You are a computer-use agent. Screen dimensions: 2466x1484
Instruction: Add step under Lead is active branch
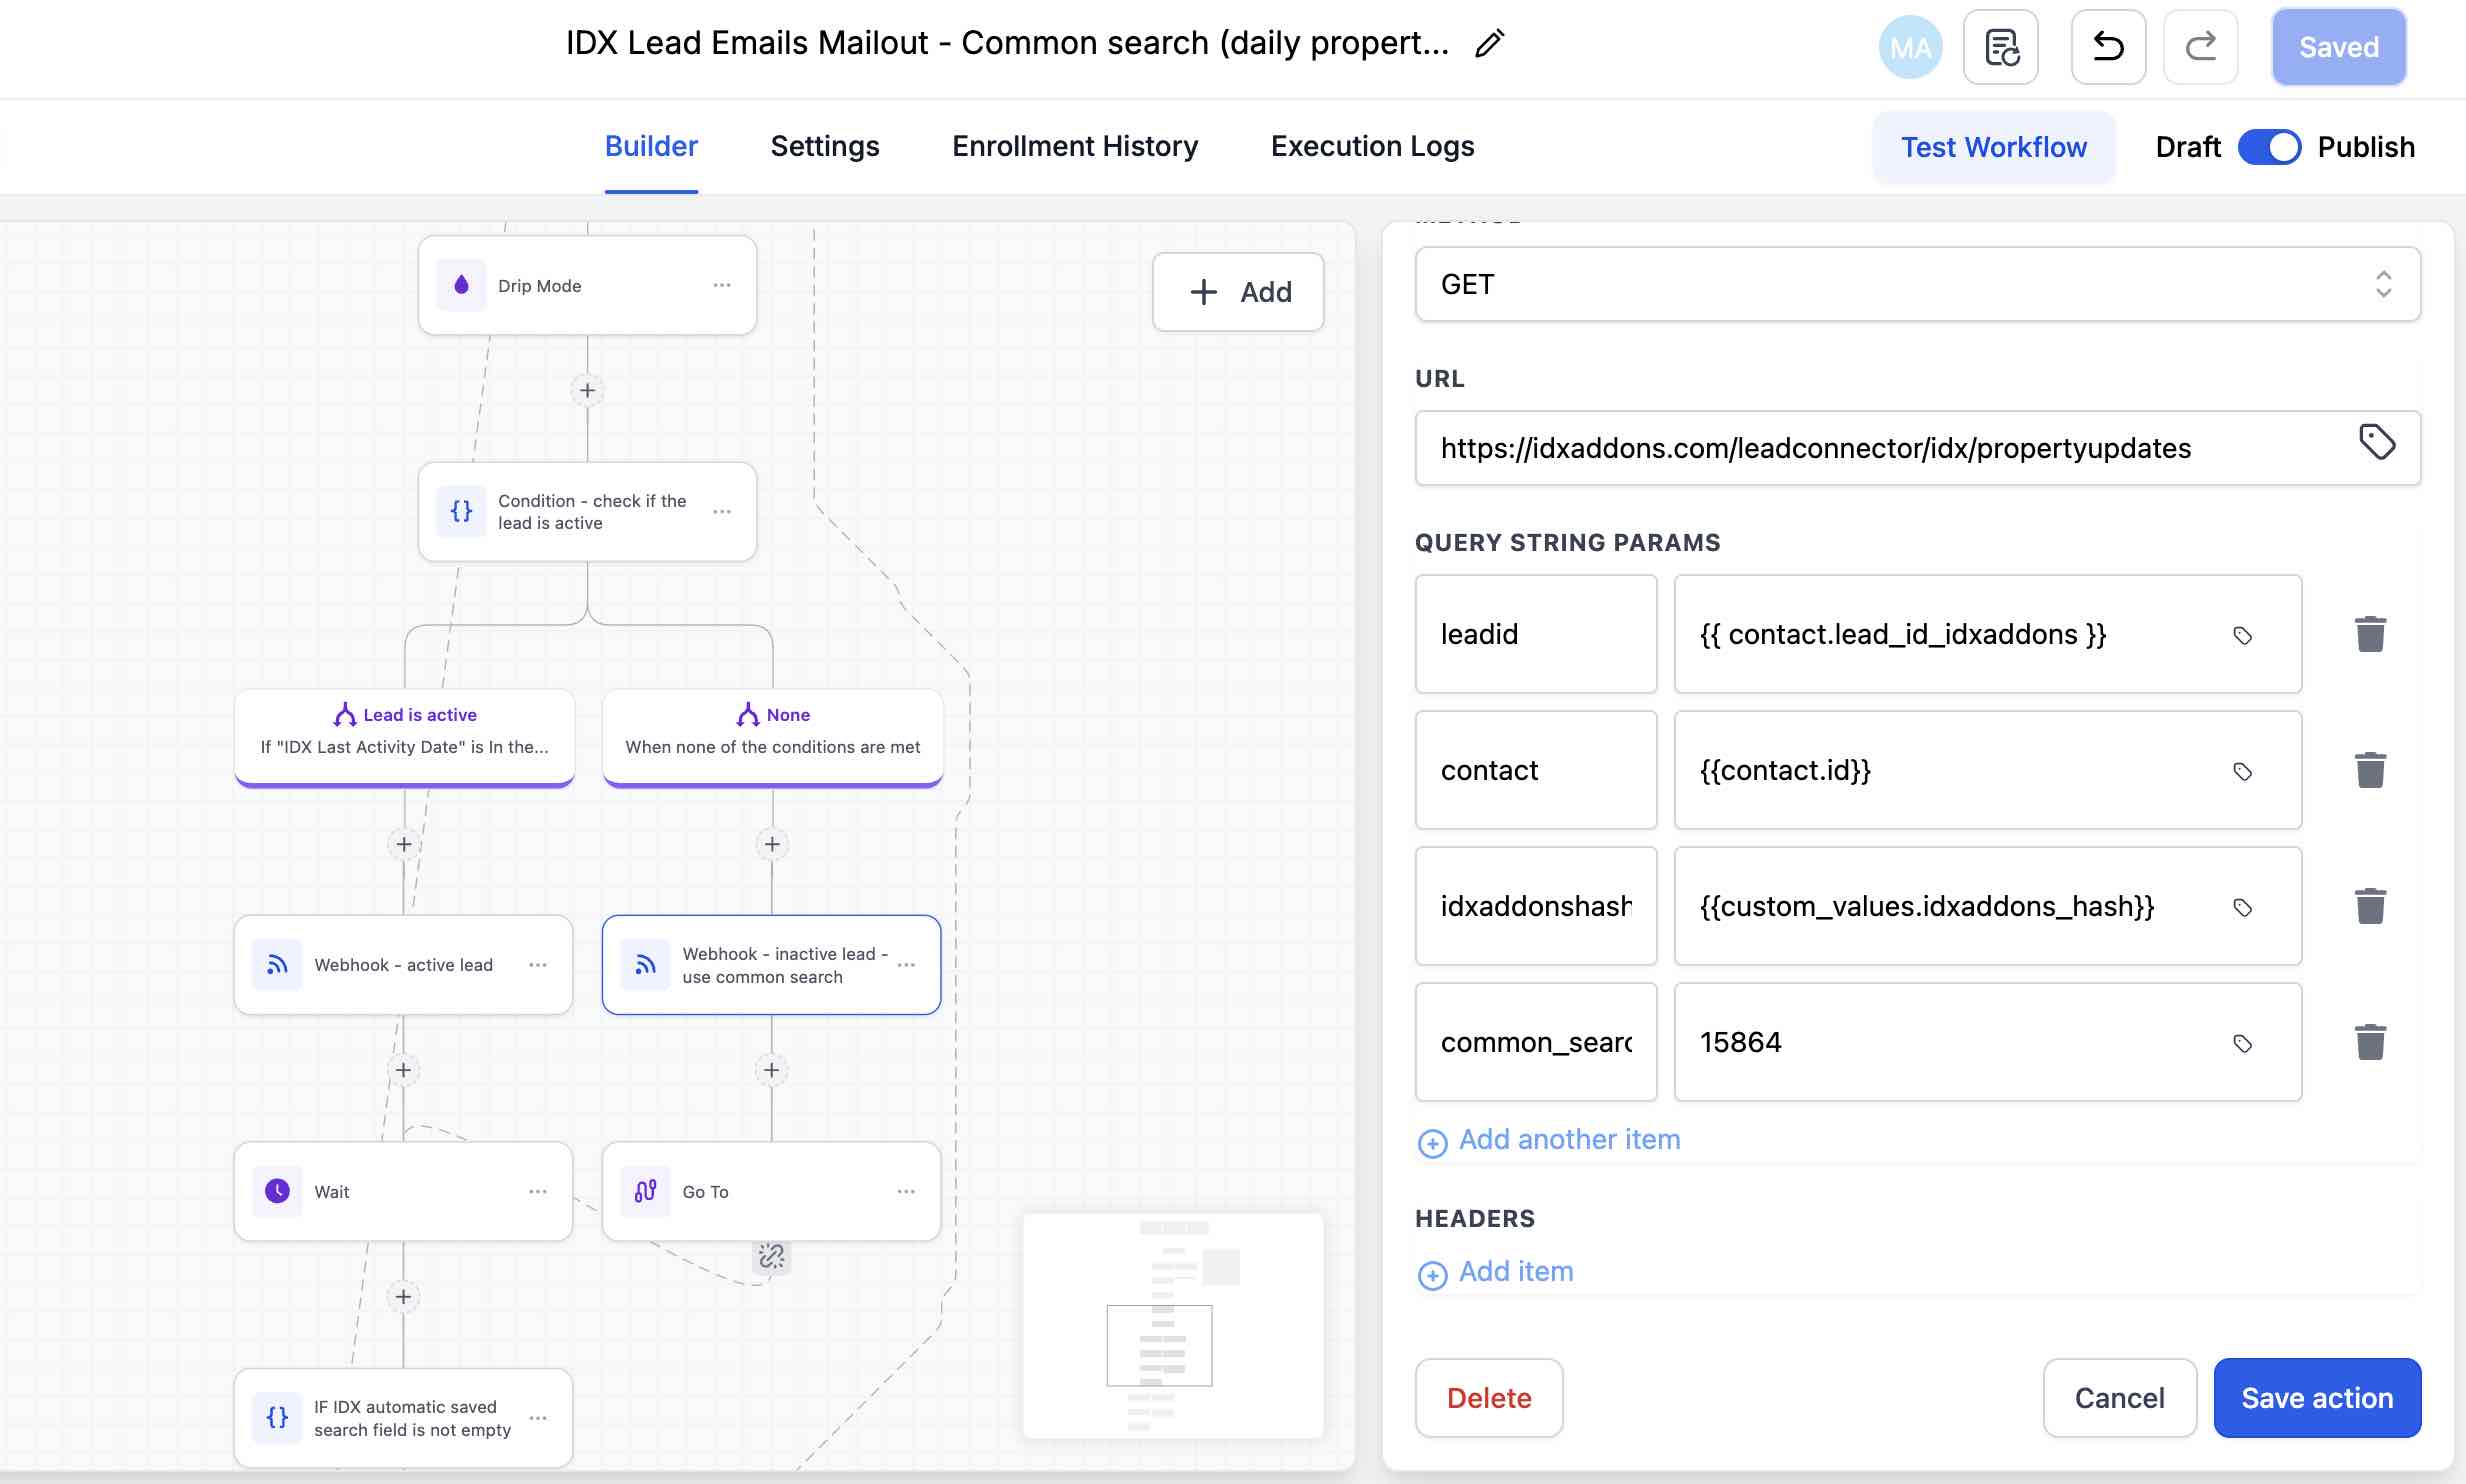403,845
